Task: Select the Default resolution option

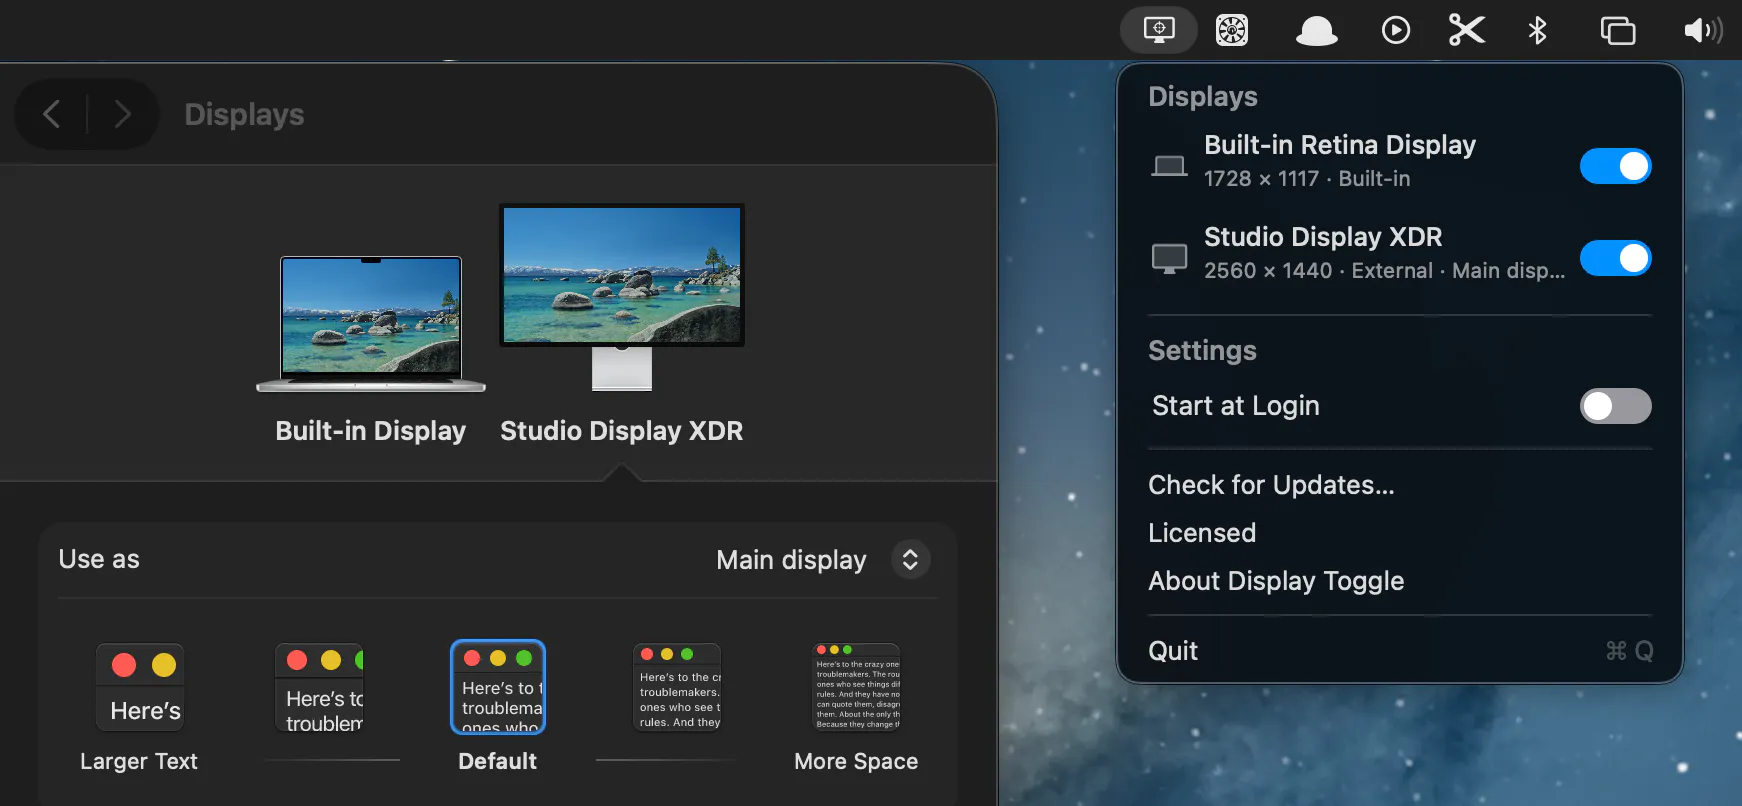Action: 498,687
